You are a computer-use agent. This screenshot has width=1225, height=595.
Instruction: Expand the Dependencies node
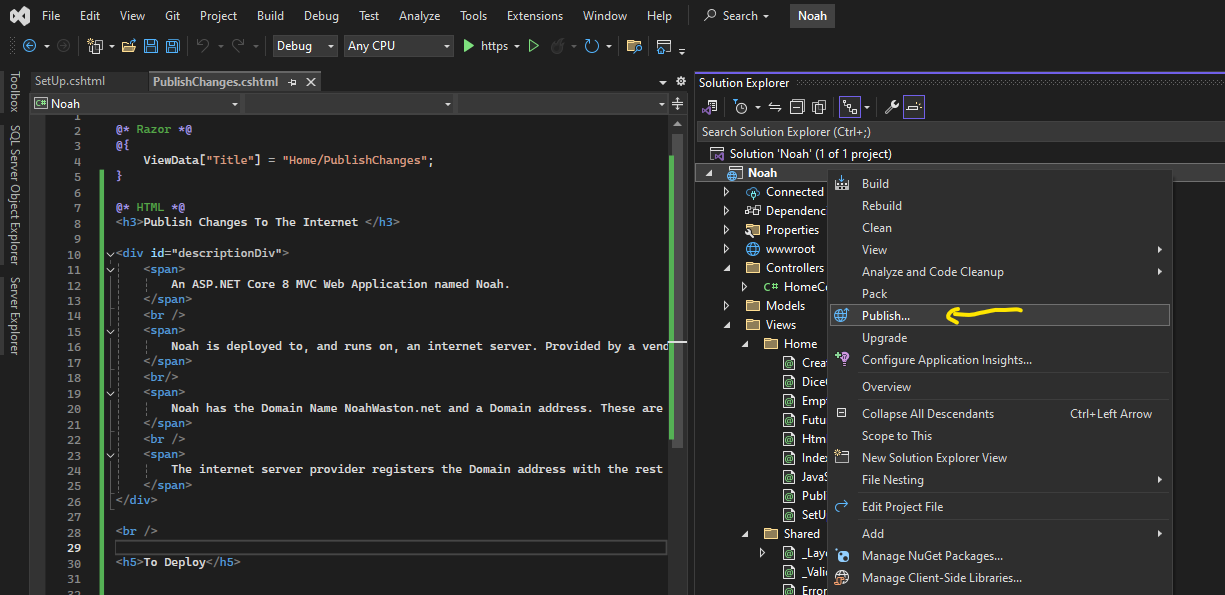tap(728, 211)
